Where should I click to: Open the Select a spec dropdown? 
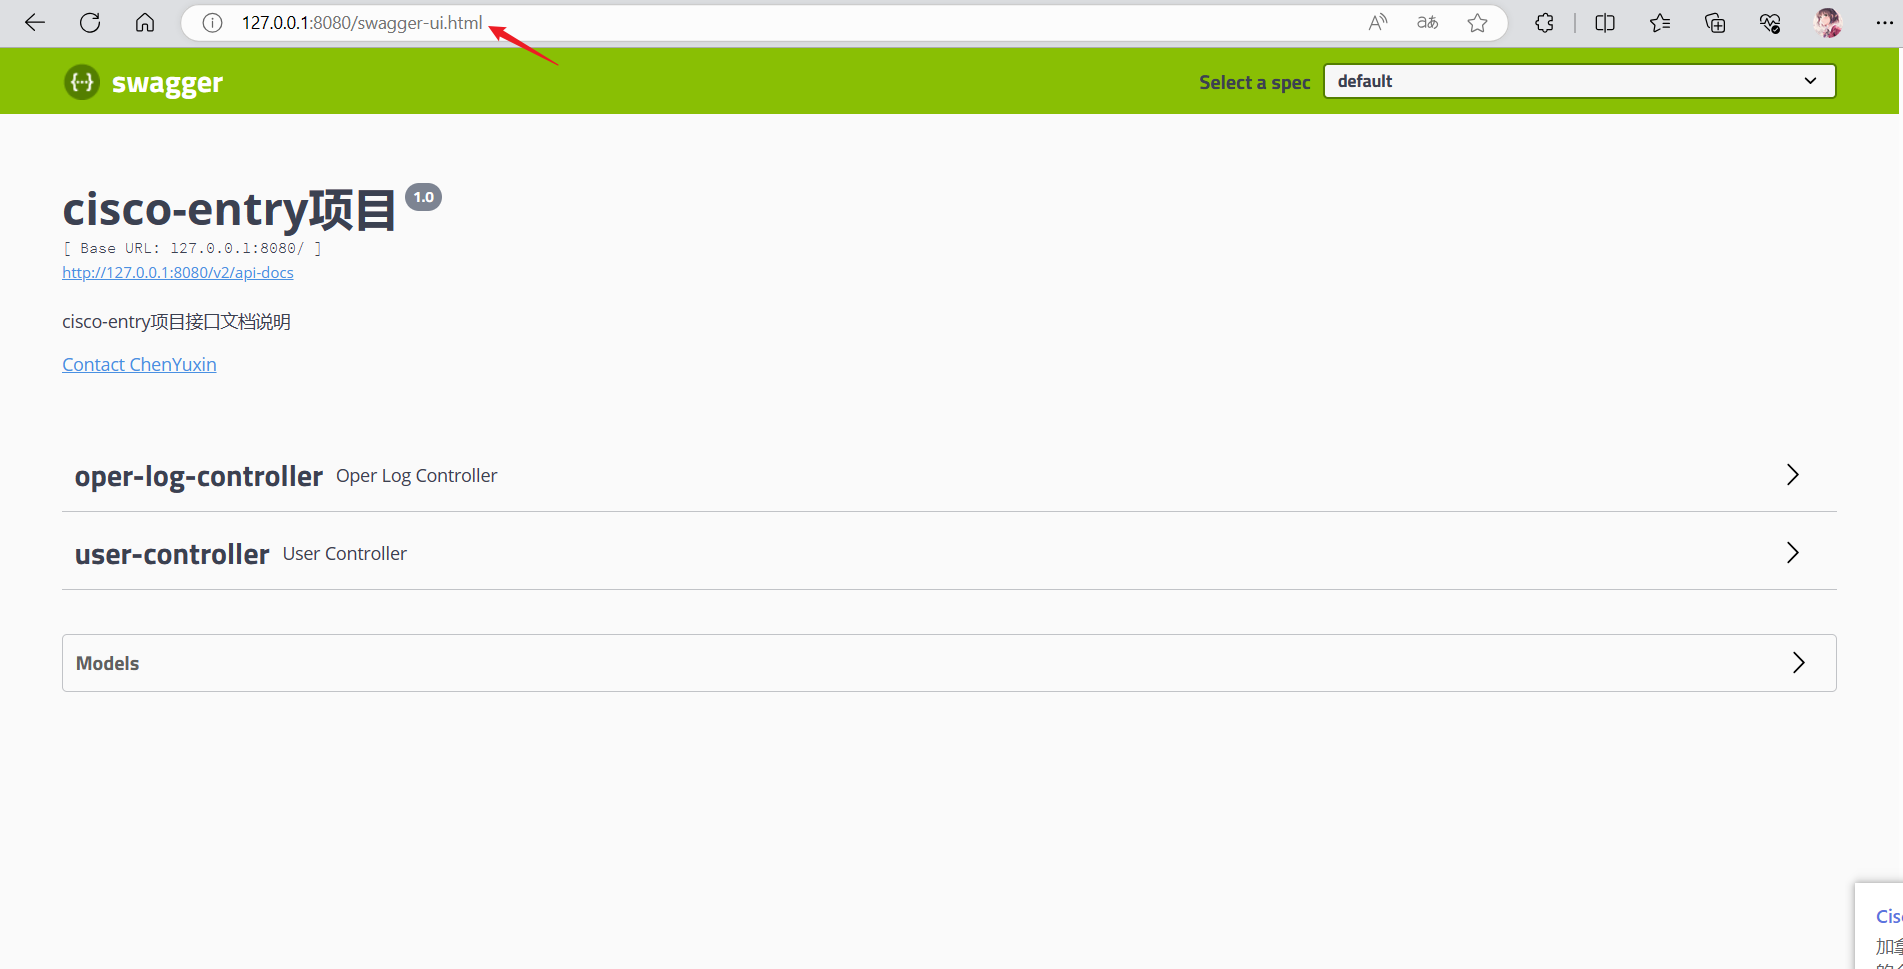(1578, 81)
